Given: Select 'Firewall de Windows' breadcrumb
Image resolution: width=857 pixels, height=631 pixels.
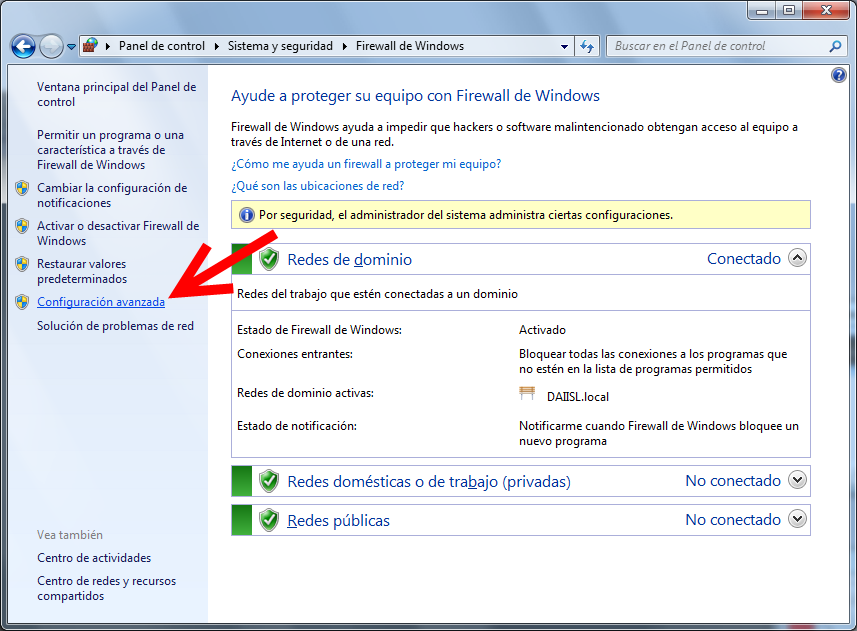Looking at the screenshot, I should click(x=410, y=46).
